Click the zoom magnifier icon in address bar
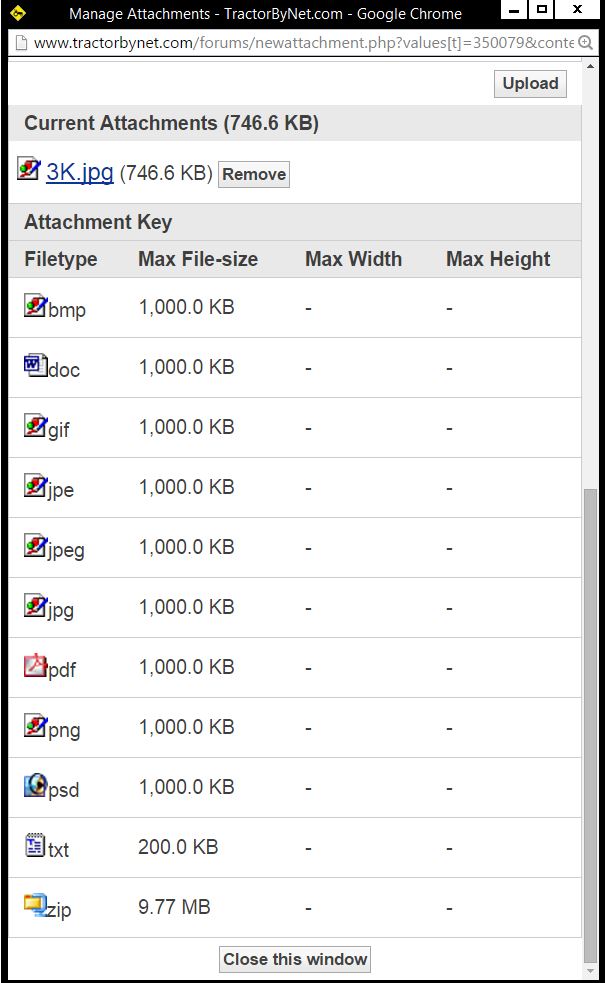The image size is (605, 983). pyautogui.click(x=586, y=43)
